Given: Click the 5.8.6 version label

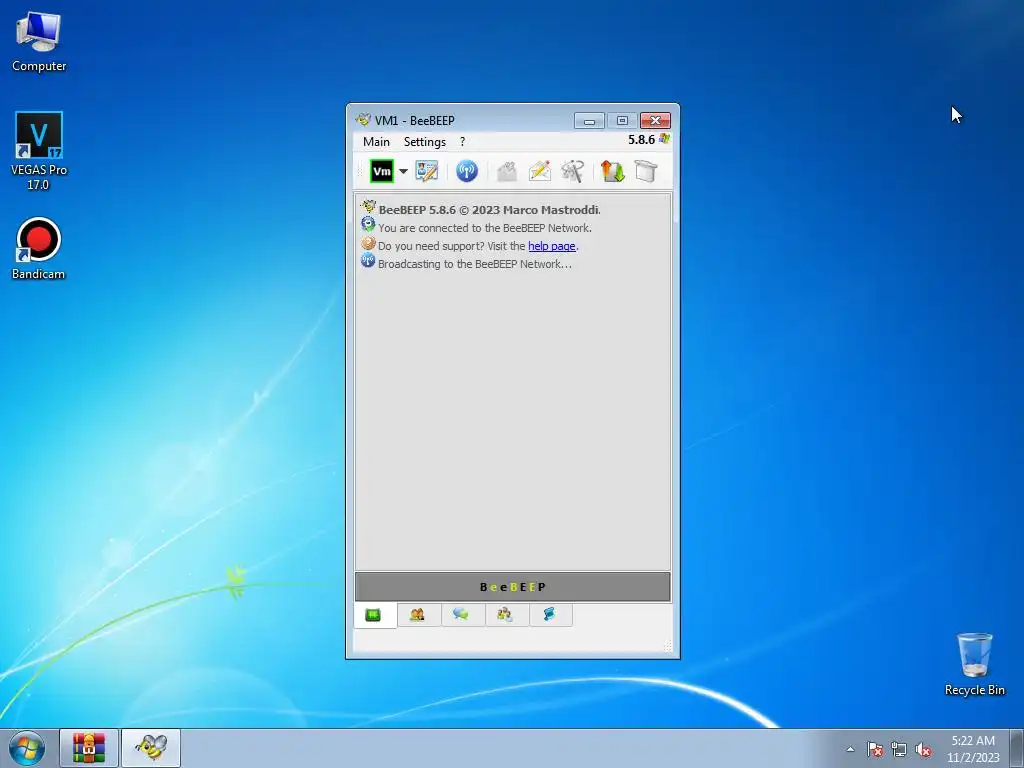Looking at the screenshot, I should (x=641, y=140).
